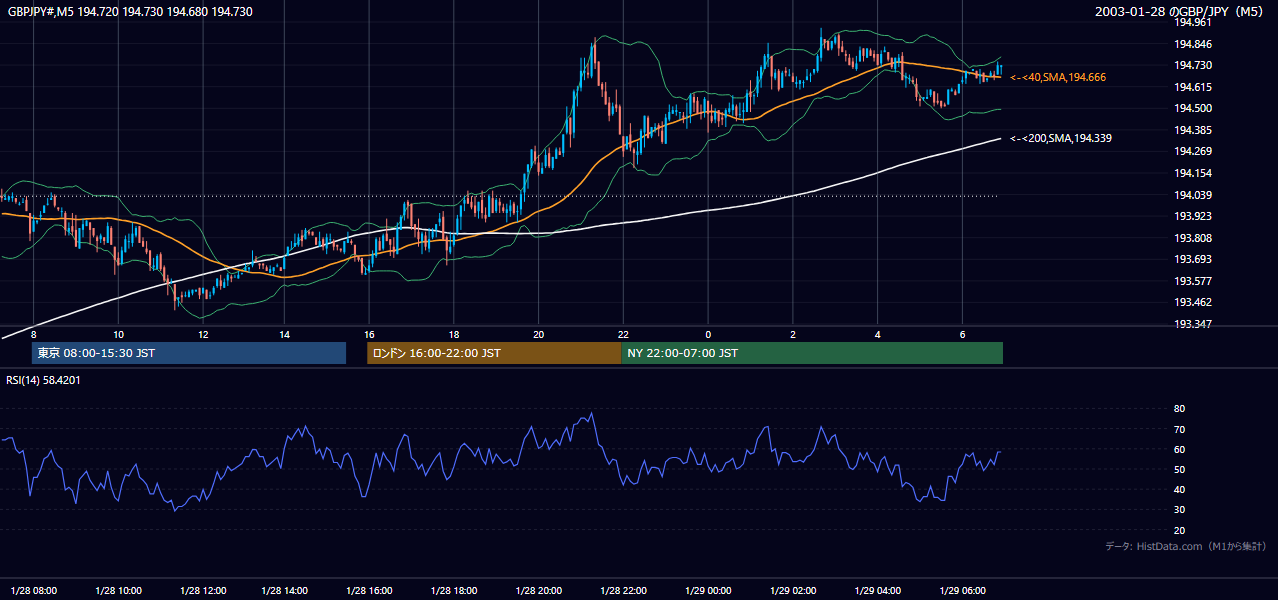Click the 1/28 18:00 date axis label
This screenshot has height=600, width=1278.
[455, 590]
